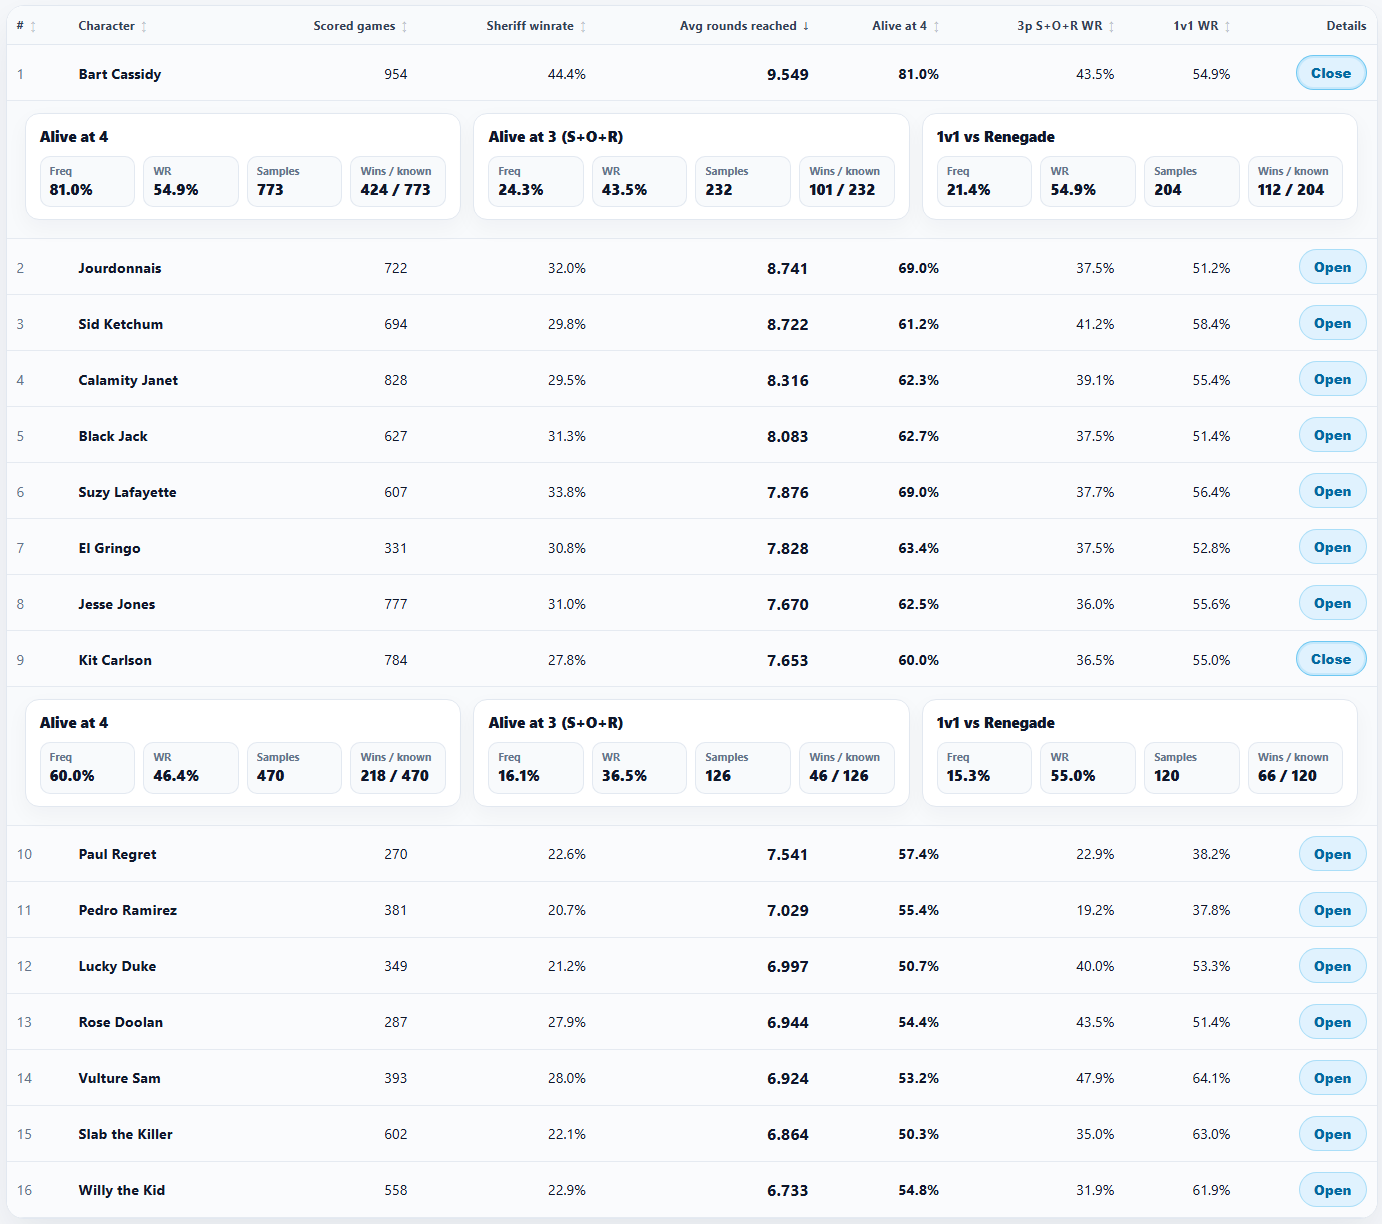Open details for Paul Regret
Viewport: 1382px width, 1224px height.
click(1332, 854)
